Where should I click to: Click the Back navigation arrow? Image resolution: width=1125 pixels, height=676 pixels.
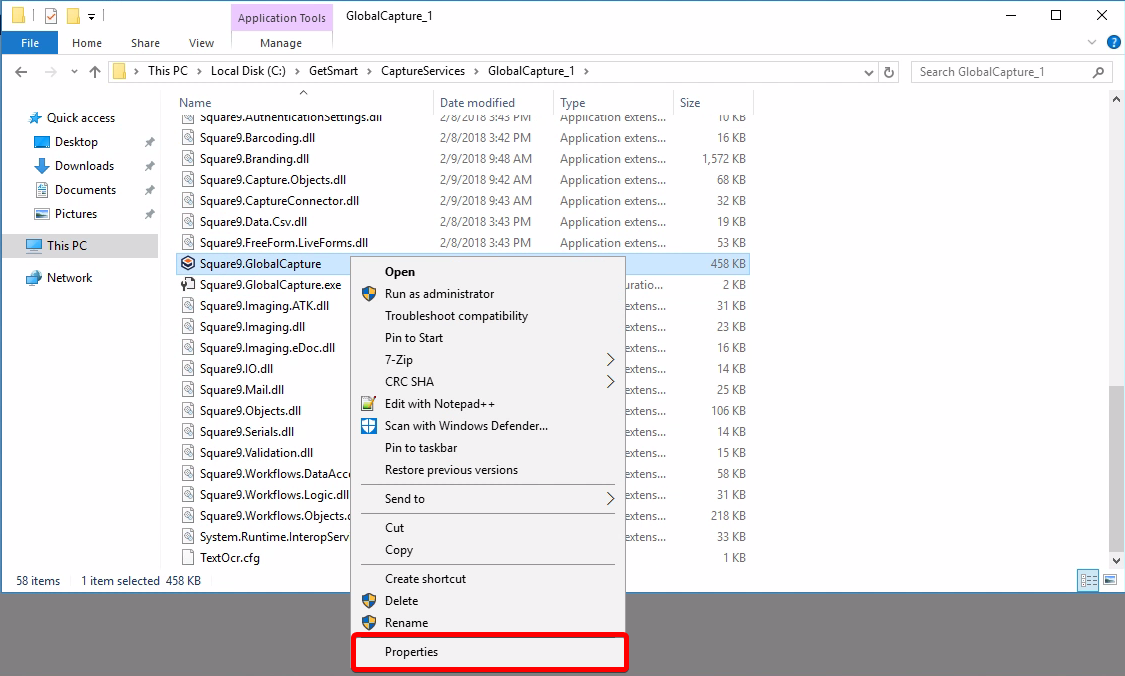point(21,71)
